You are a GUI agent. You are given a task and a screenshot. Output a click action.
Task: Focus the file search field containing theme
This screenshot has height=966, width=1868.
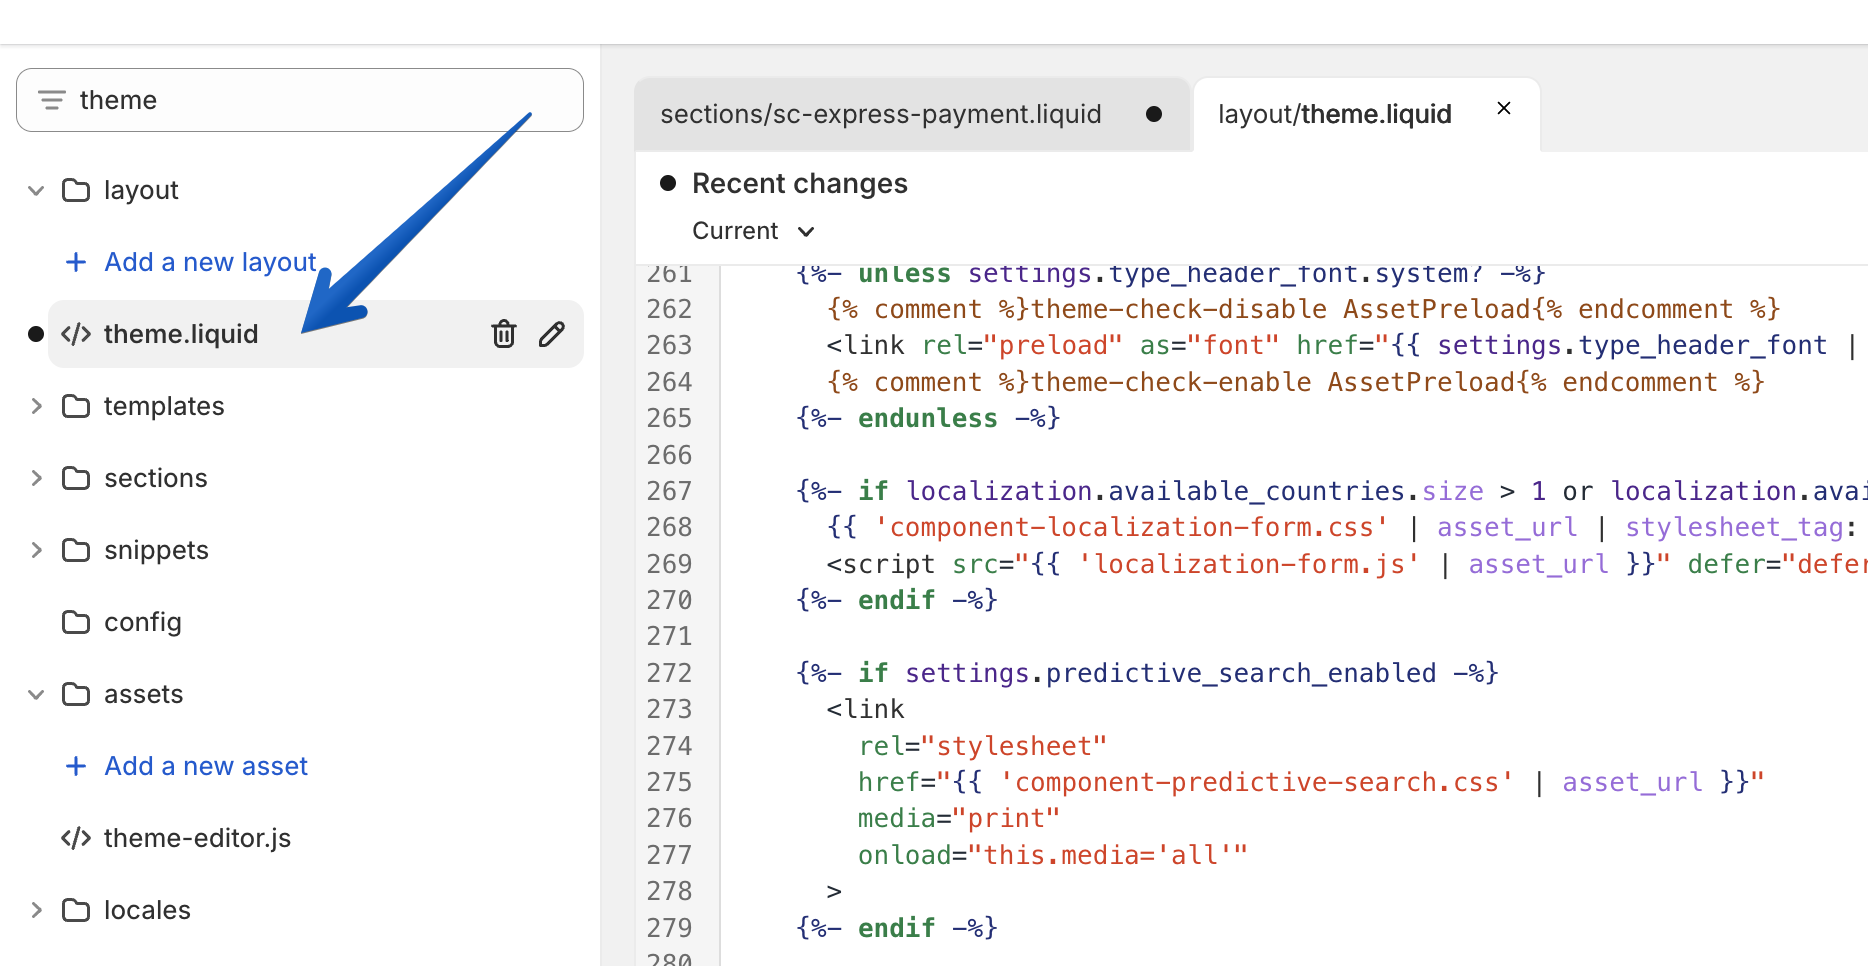coord(300,100)
